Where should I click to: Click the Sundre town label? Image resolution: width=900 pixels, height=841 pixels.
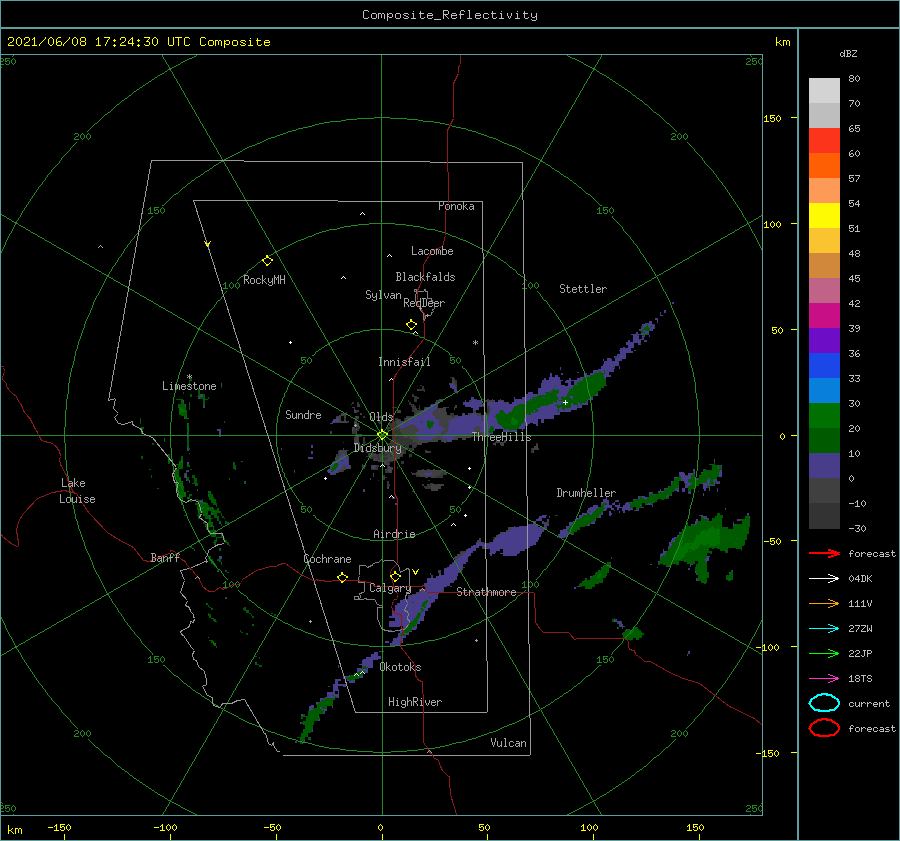(303, 414)
